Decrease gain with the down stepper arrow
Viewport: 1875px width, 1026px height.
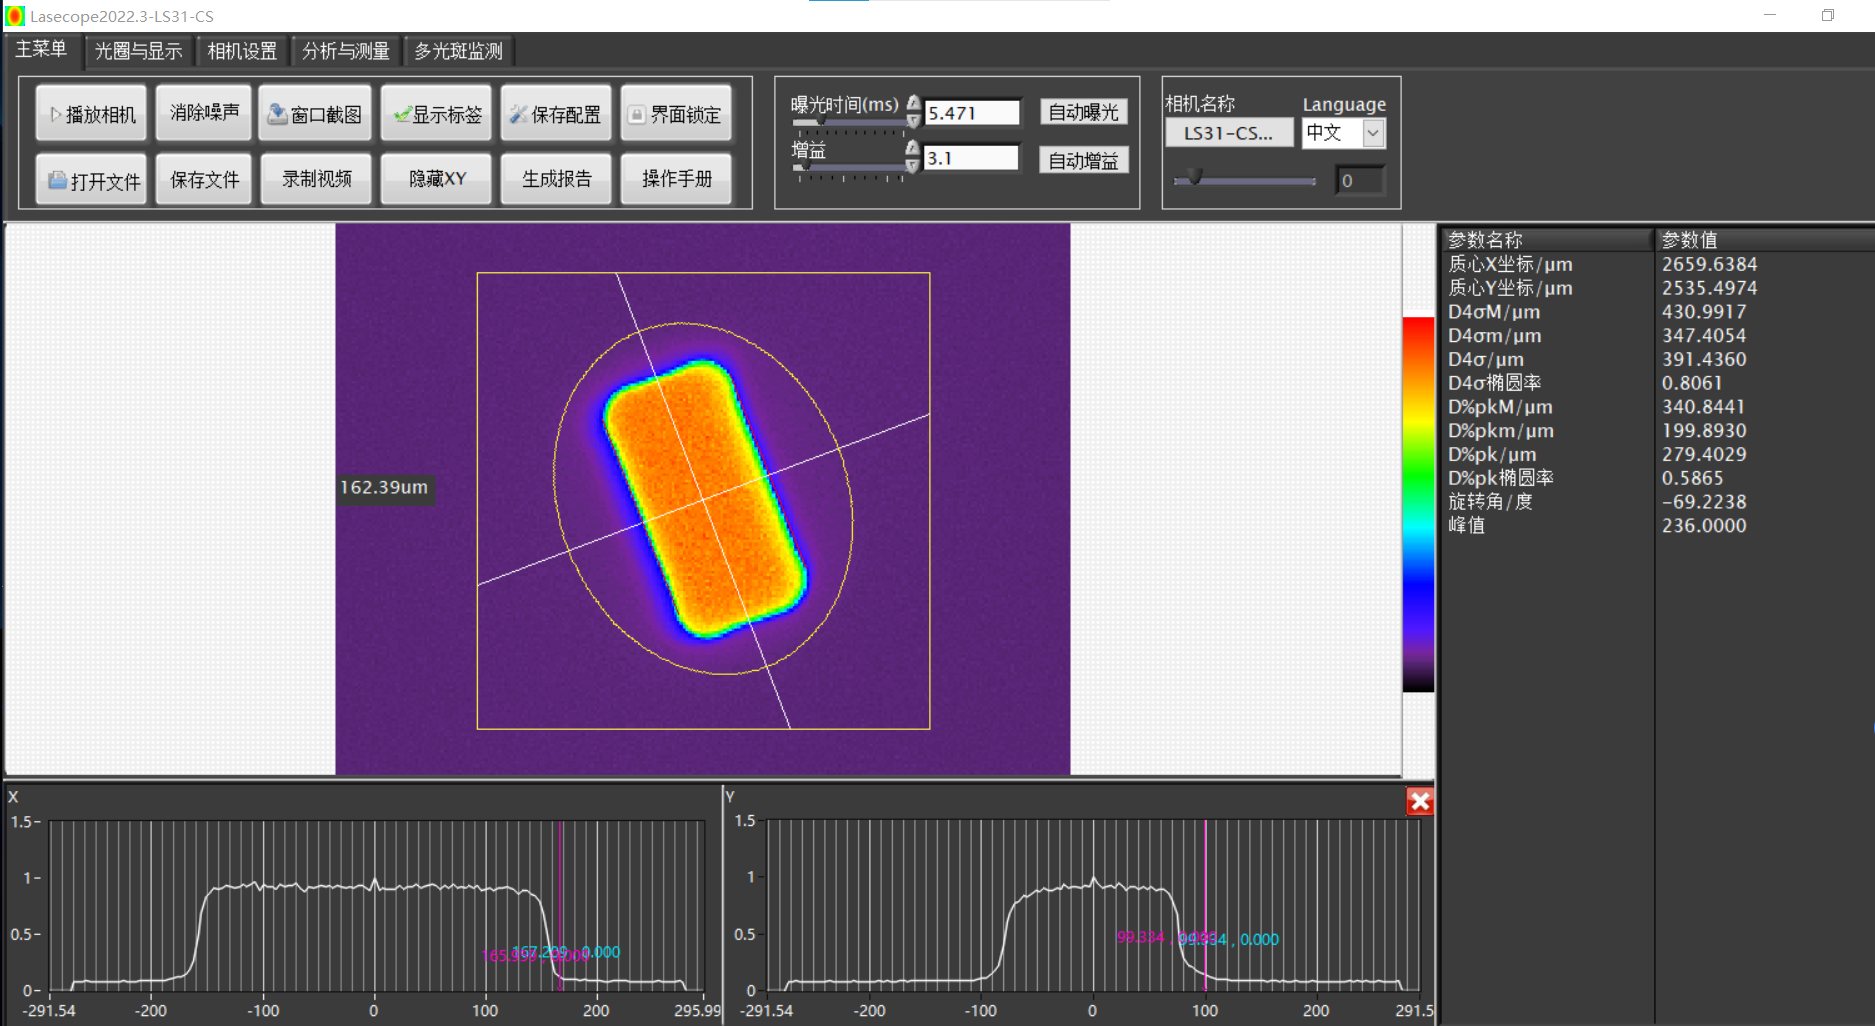[912, 165]
